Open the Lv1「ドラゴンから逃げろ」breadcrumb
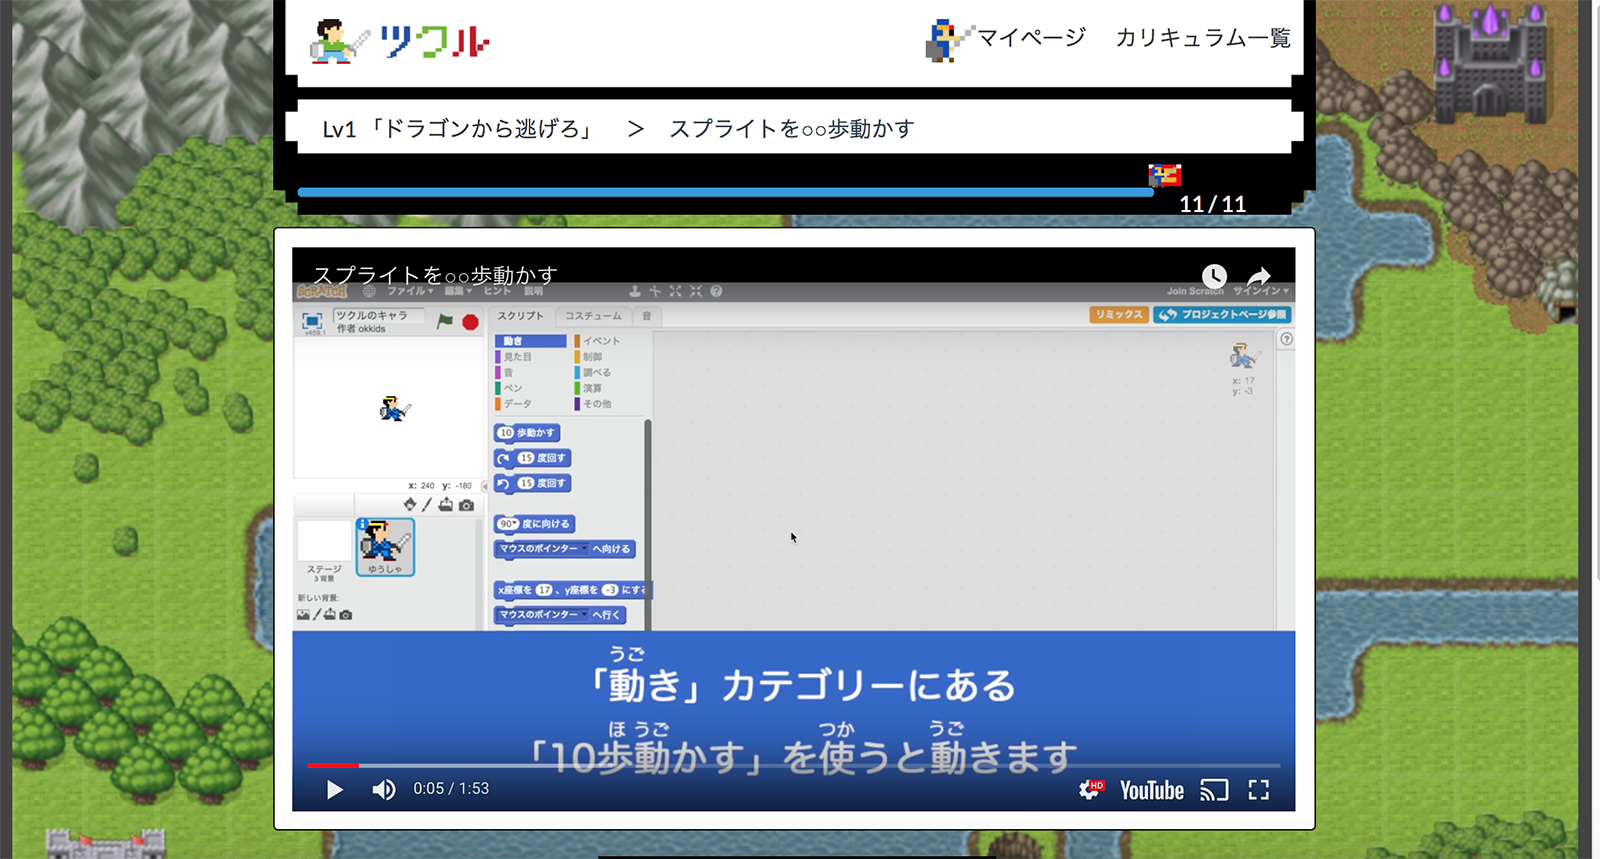 [458, 129]
